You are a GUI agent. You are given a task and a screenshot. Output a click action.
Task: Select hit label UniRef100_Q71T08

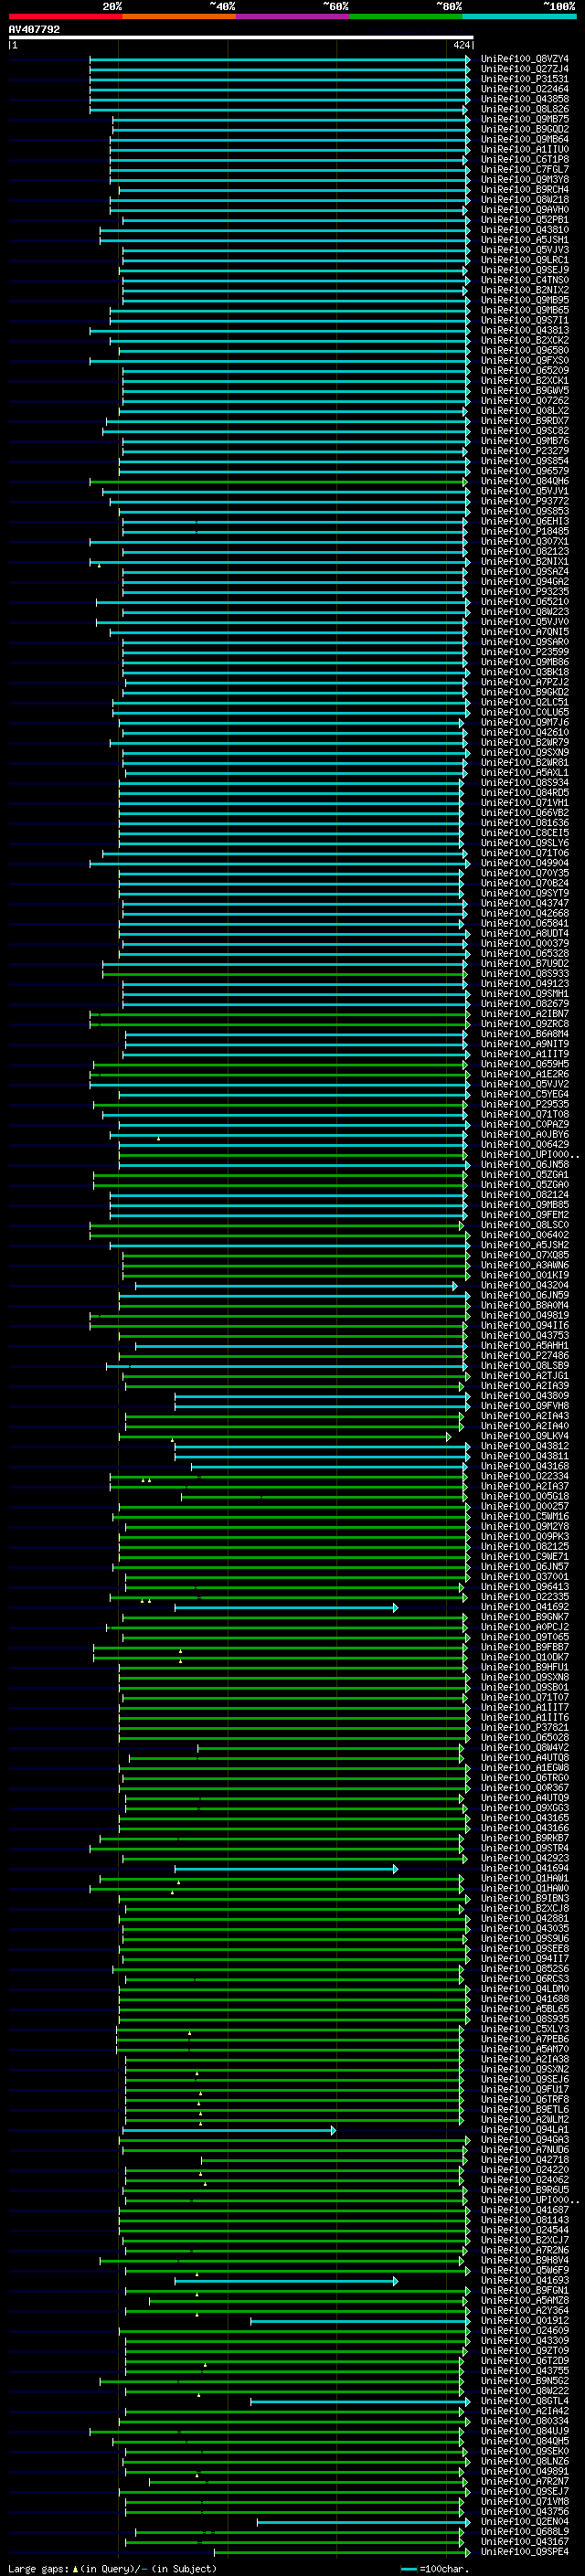(x=525, y=1114)
